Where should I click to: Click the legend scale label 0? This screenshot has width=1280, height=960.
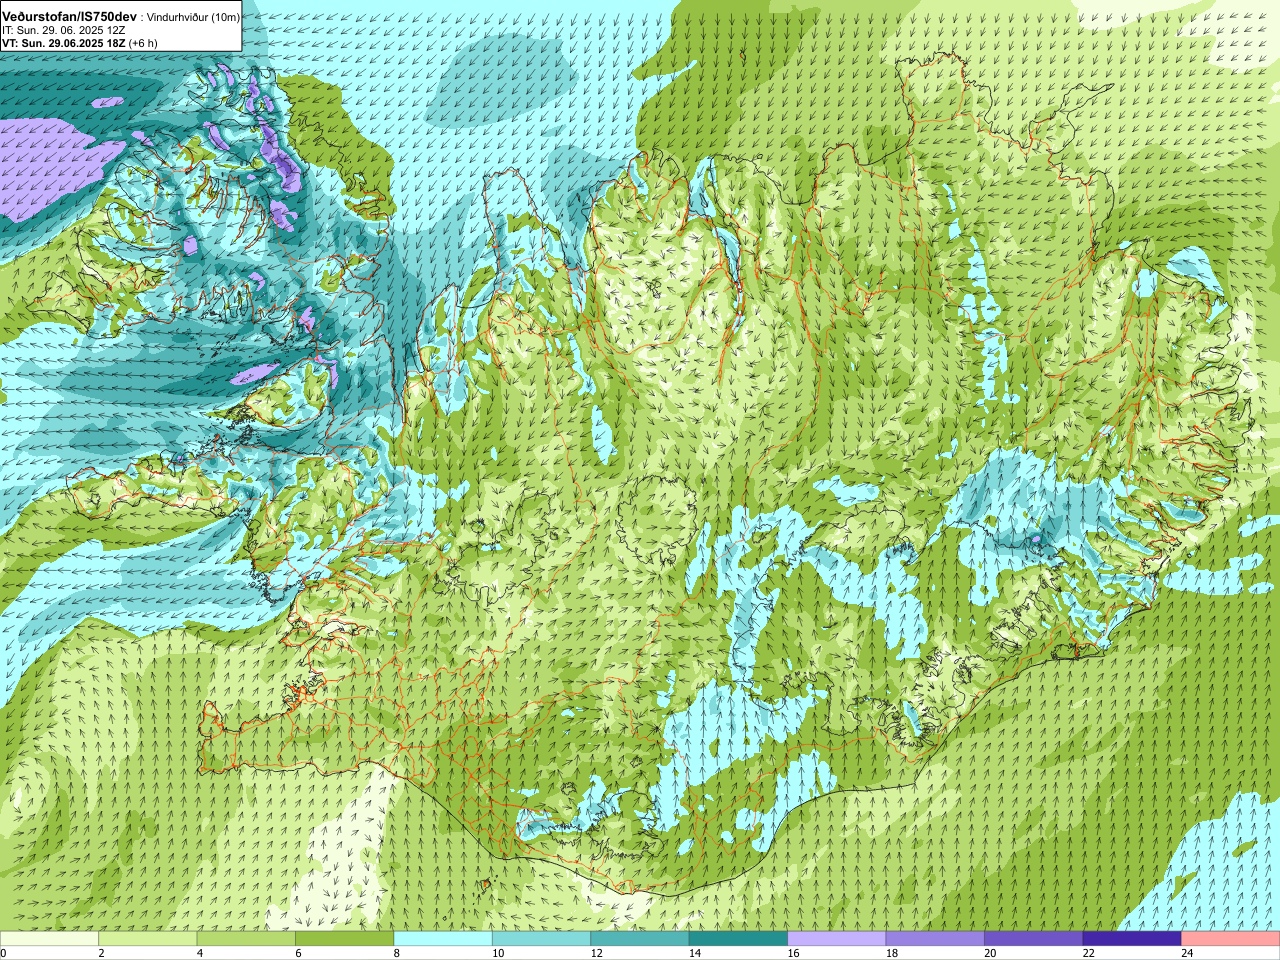pyautogui.click(x=4, y=953)
